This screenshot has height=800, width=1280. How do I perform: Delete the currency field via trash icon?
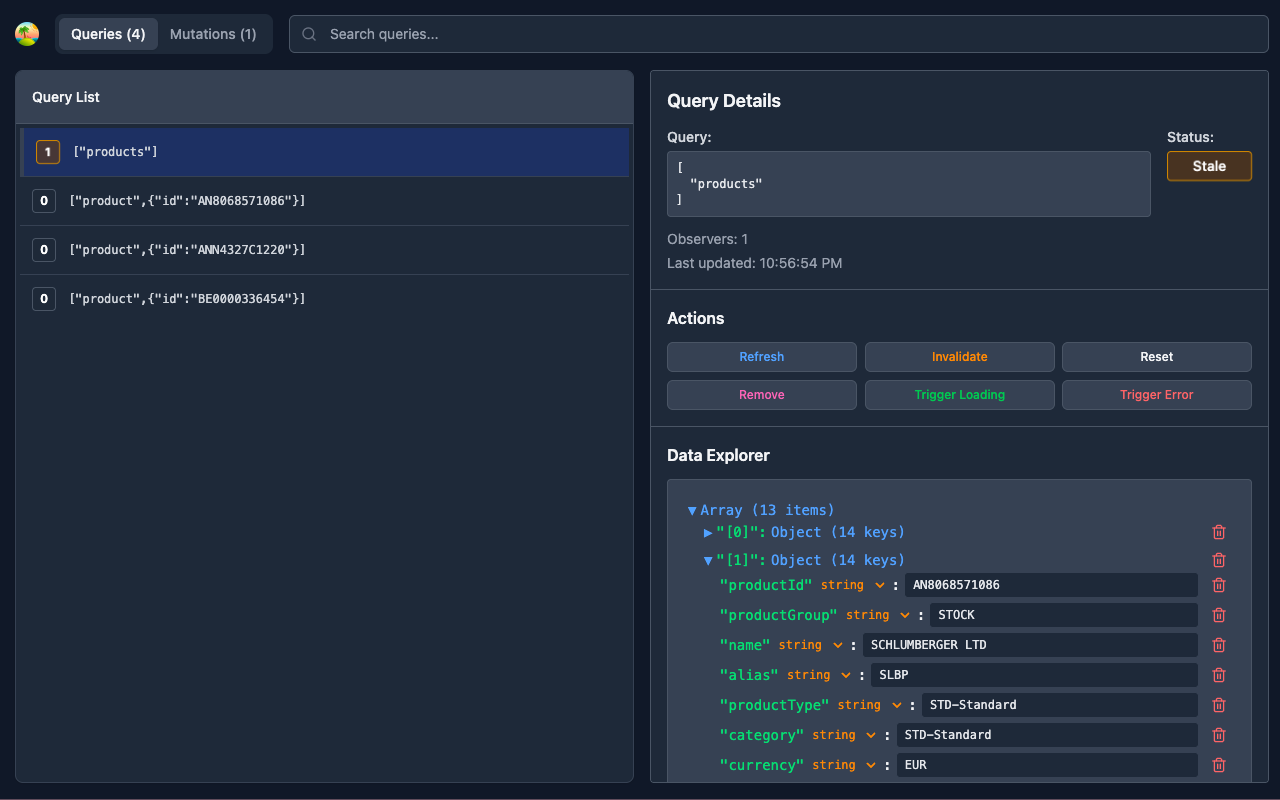tap(1218, 764)
